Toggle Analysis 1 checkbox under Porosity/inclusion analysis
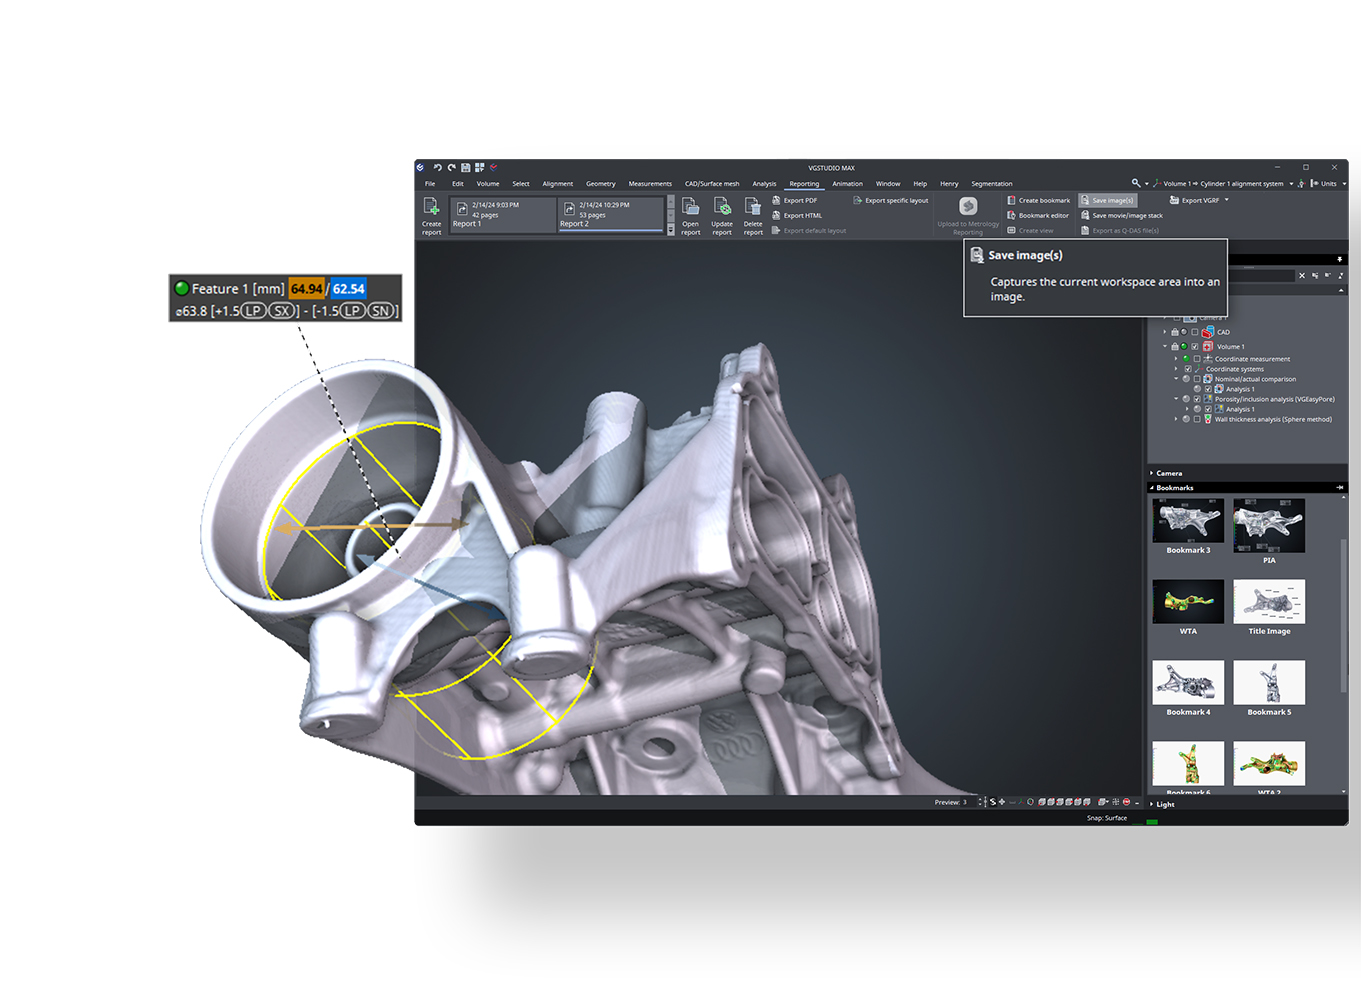This screenshot has height=986, width=1361. click(1208, 409)
